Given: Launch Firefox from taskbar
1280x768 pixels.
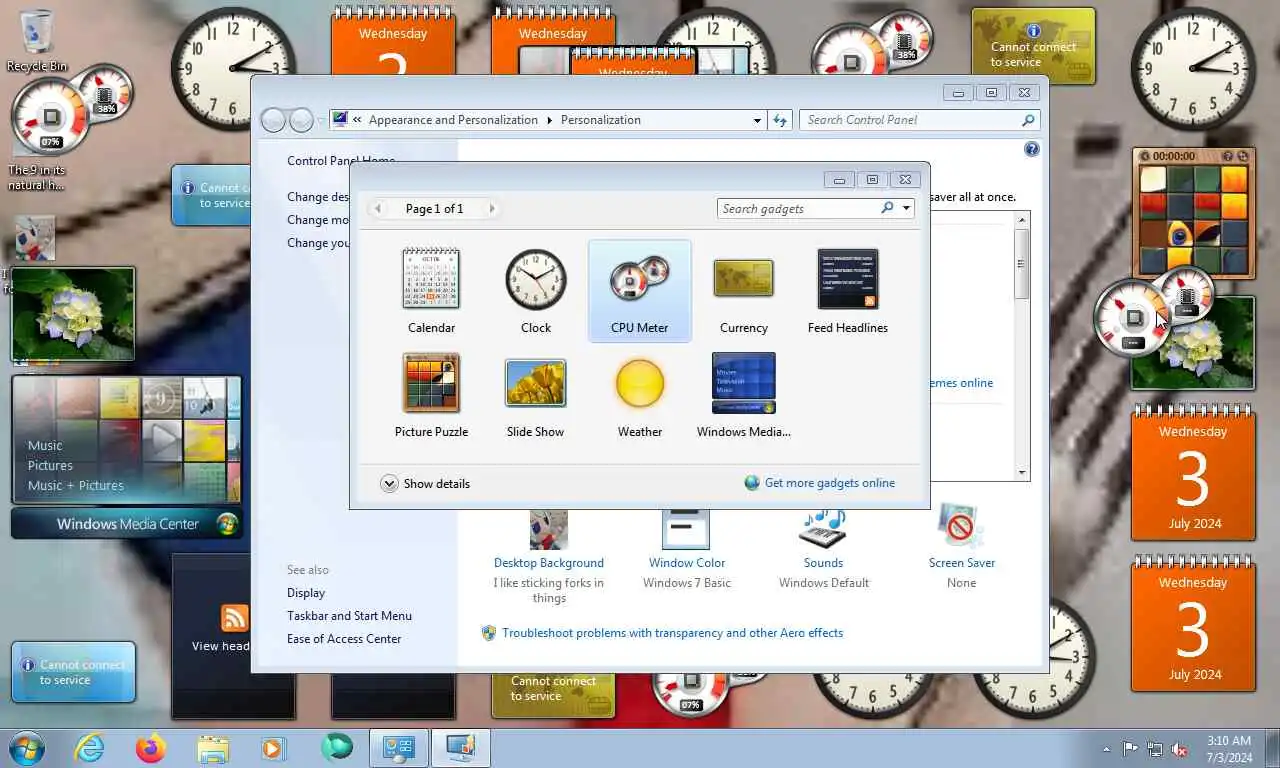Looking at the screenshot, I should (x=151, y=748).
